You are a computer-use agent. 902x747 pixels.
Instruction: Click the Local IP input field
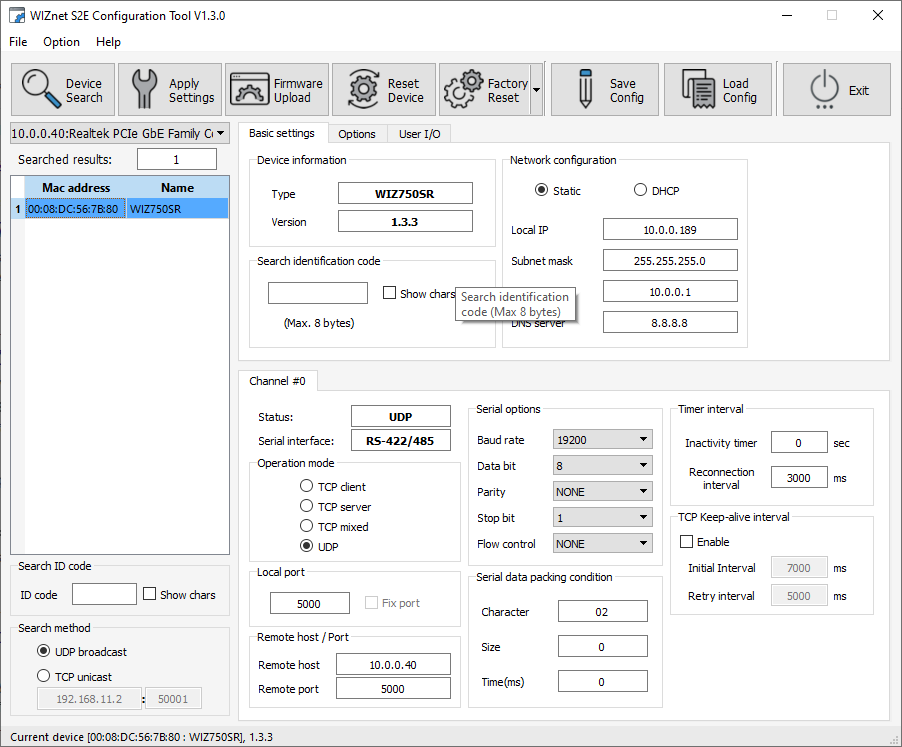(670, 229)
